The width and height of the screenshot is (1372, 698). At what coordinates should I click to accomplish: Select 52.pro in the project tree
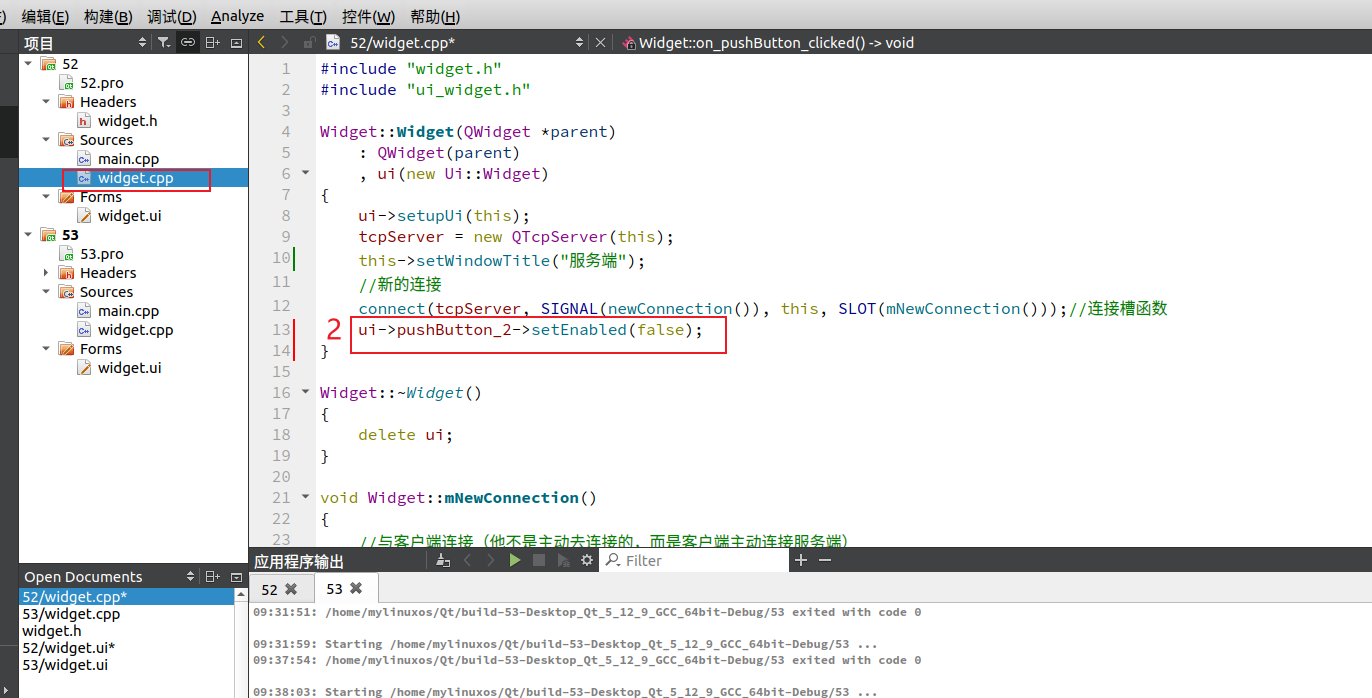pos(101,83)
